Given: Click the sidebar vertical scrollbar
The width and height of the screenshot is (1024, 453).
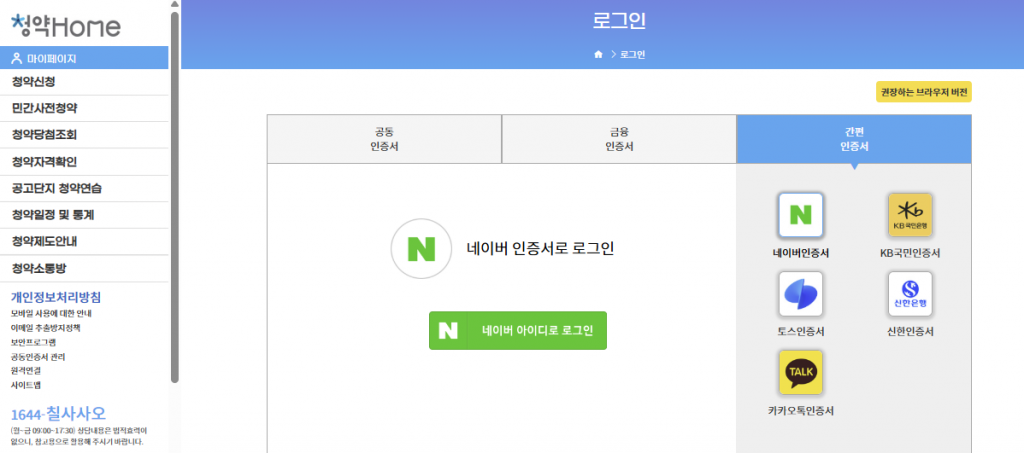Looking at the screenshot, I should [175, 200].
